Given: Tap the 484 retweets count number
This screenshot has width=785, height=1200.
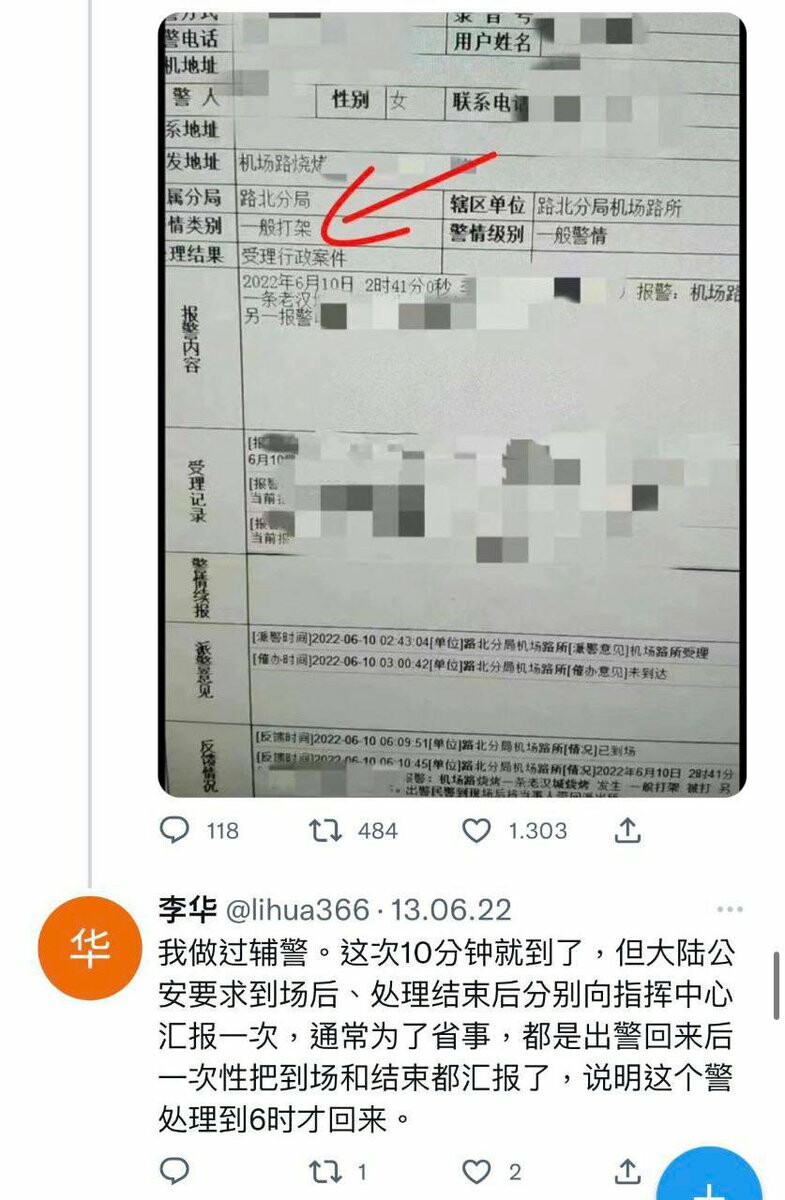Looking at the screenshot, I should 377,831.
